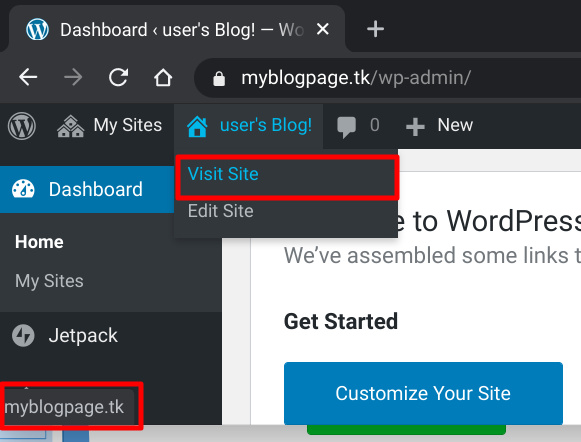Image resolution: width=581 pixels, height=442 pixels.
Task: Select My Sites in sidebar submenu
Action: pyautogui.click(x=49, y=281)
